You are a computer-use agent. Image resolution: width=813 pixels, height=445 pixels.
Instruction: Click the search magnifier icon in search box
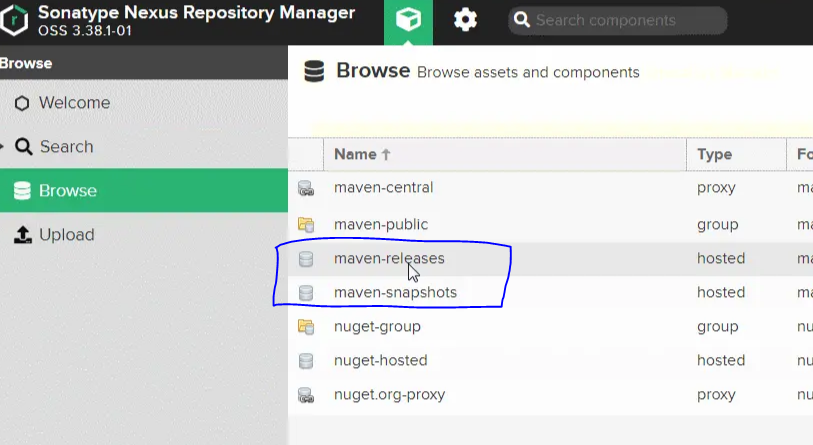[522, 20]
